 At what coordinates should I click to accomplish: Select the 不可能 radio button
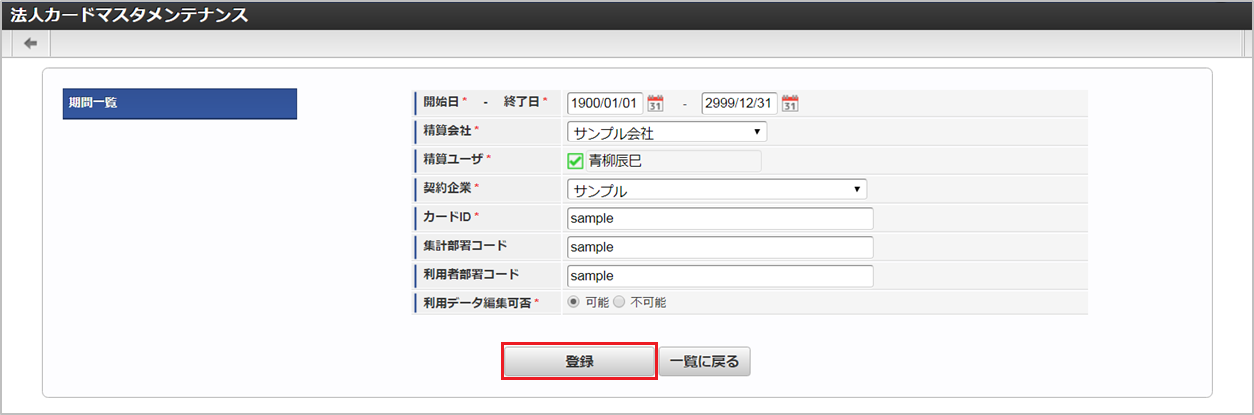coord(619,302)
